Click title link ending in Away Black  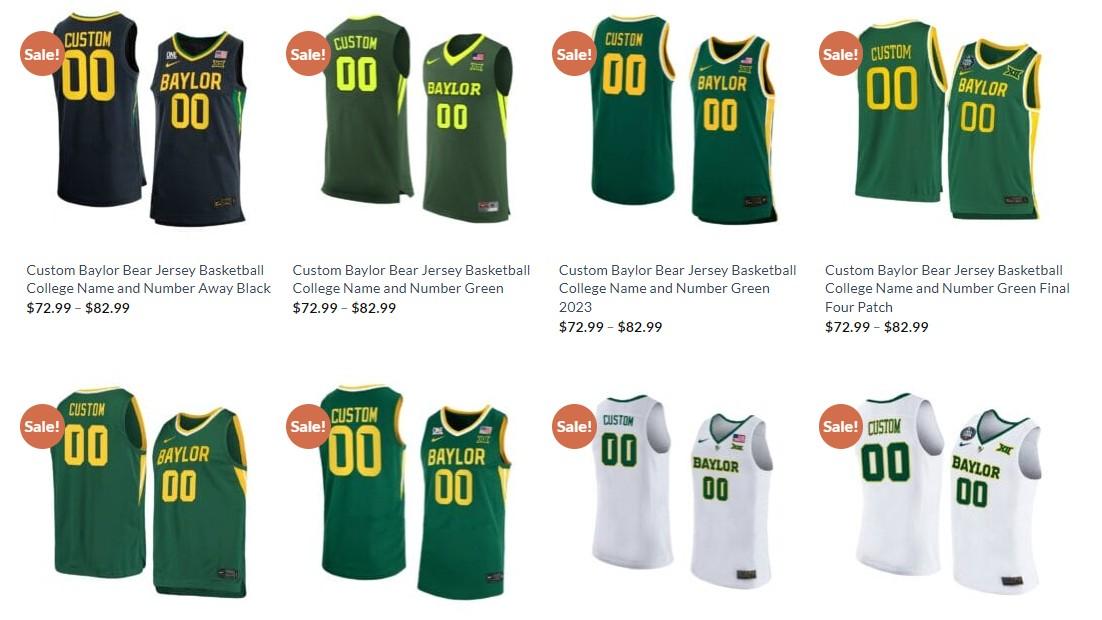point(148,279)
